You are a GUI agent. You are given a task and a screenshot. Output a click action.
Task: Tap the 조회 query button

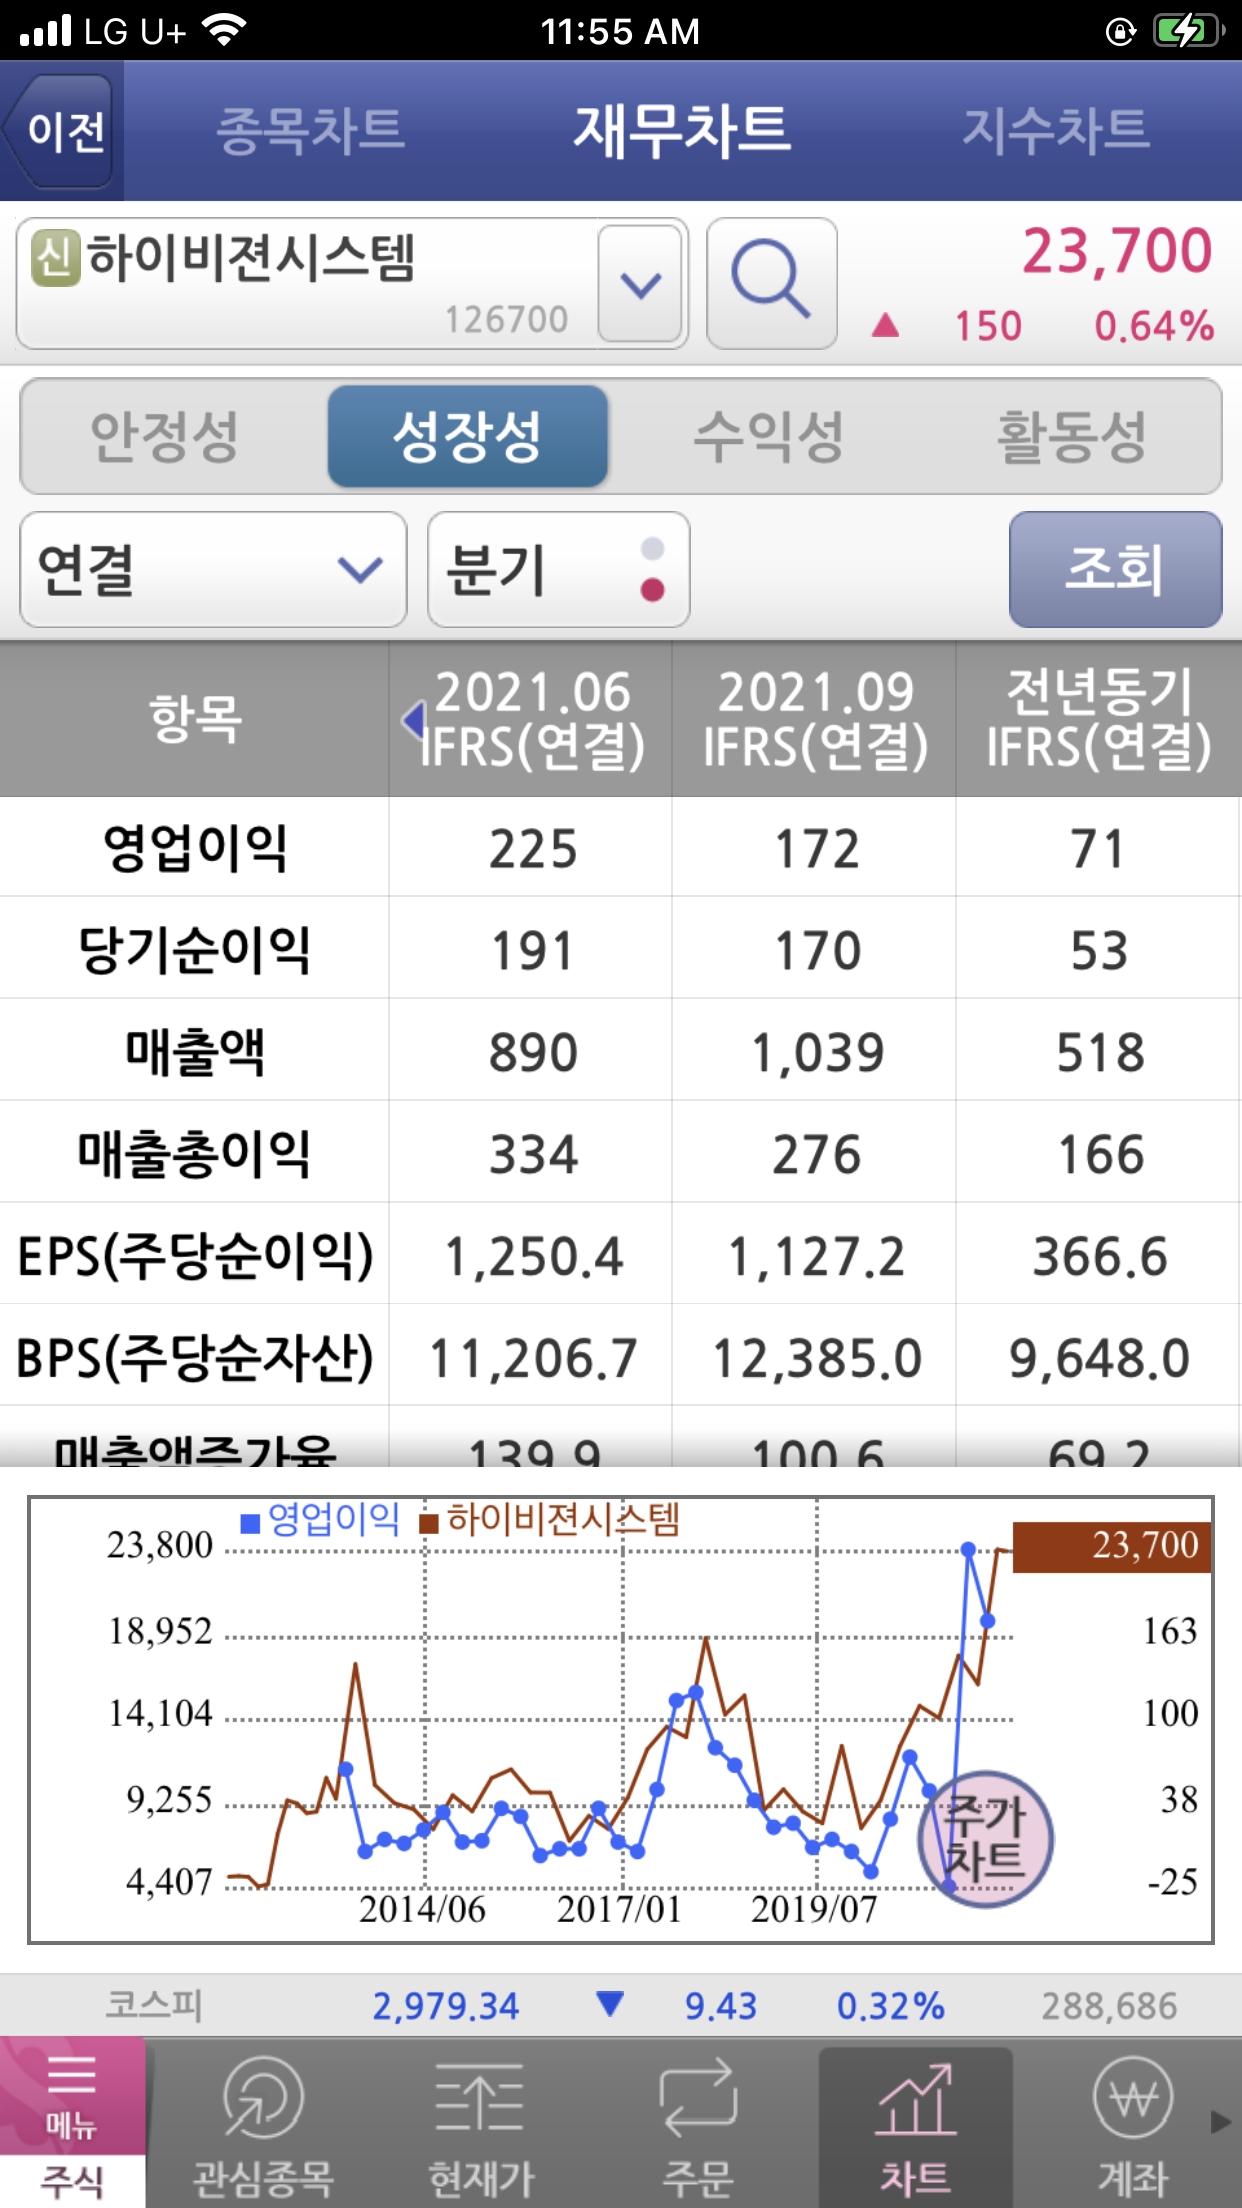[1115, 570]
